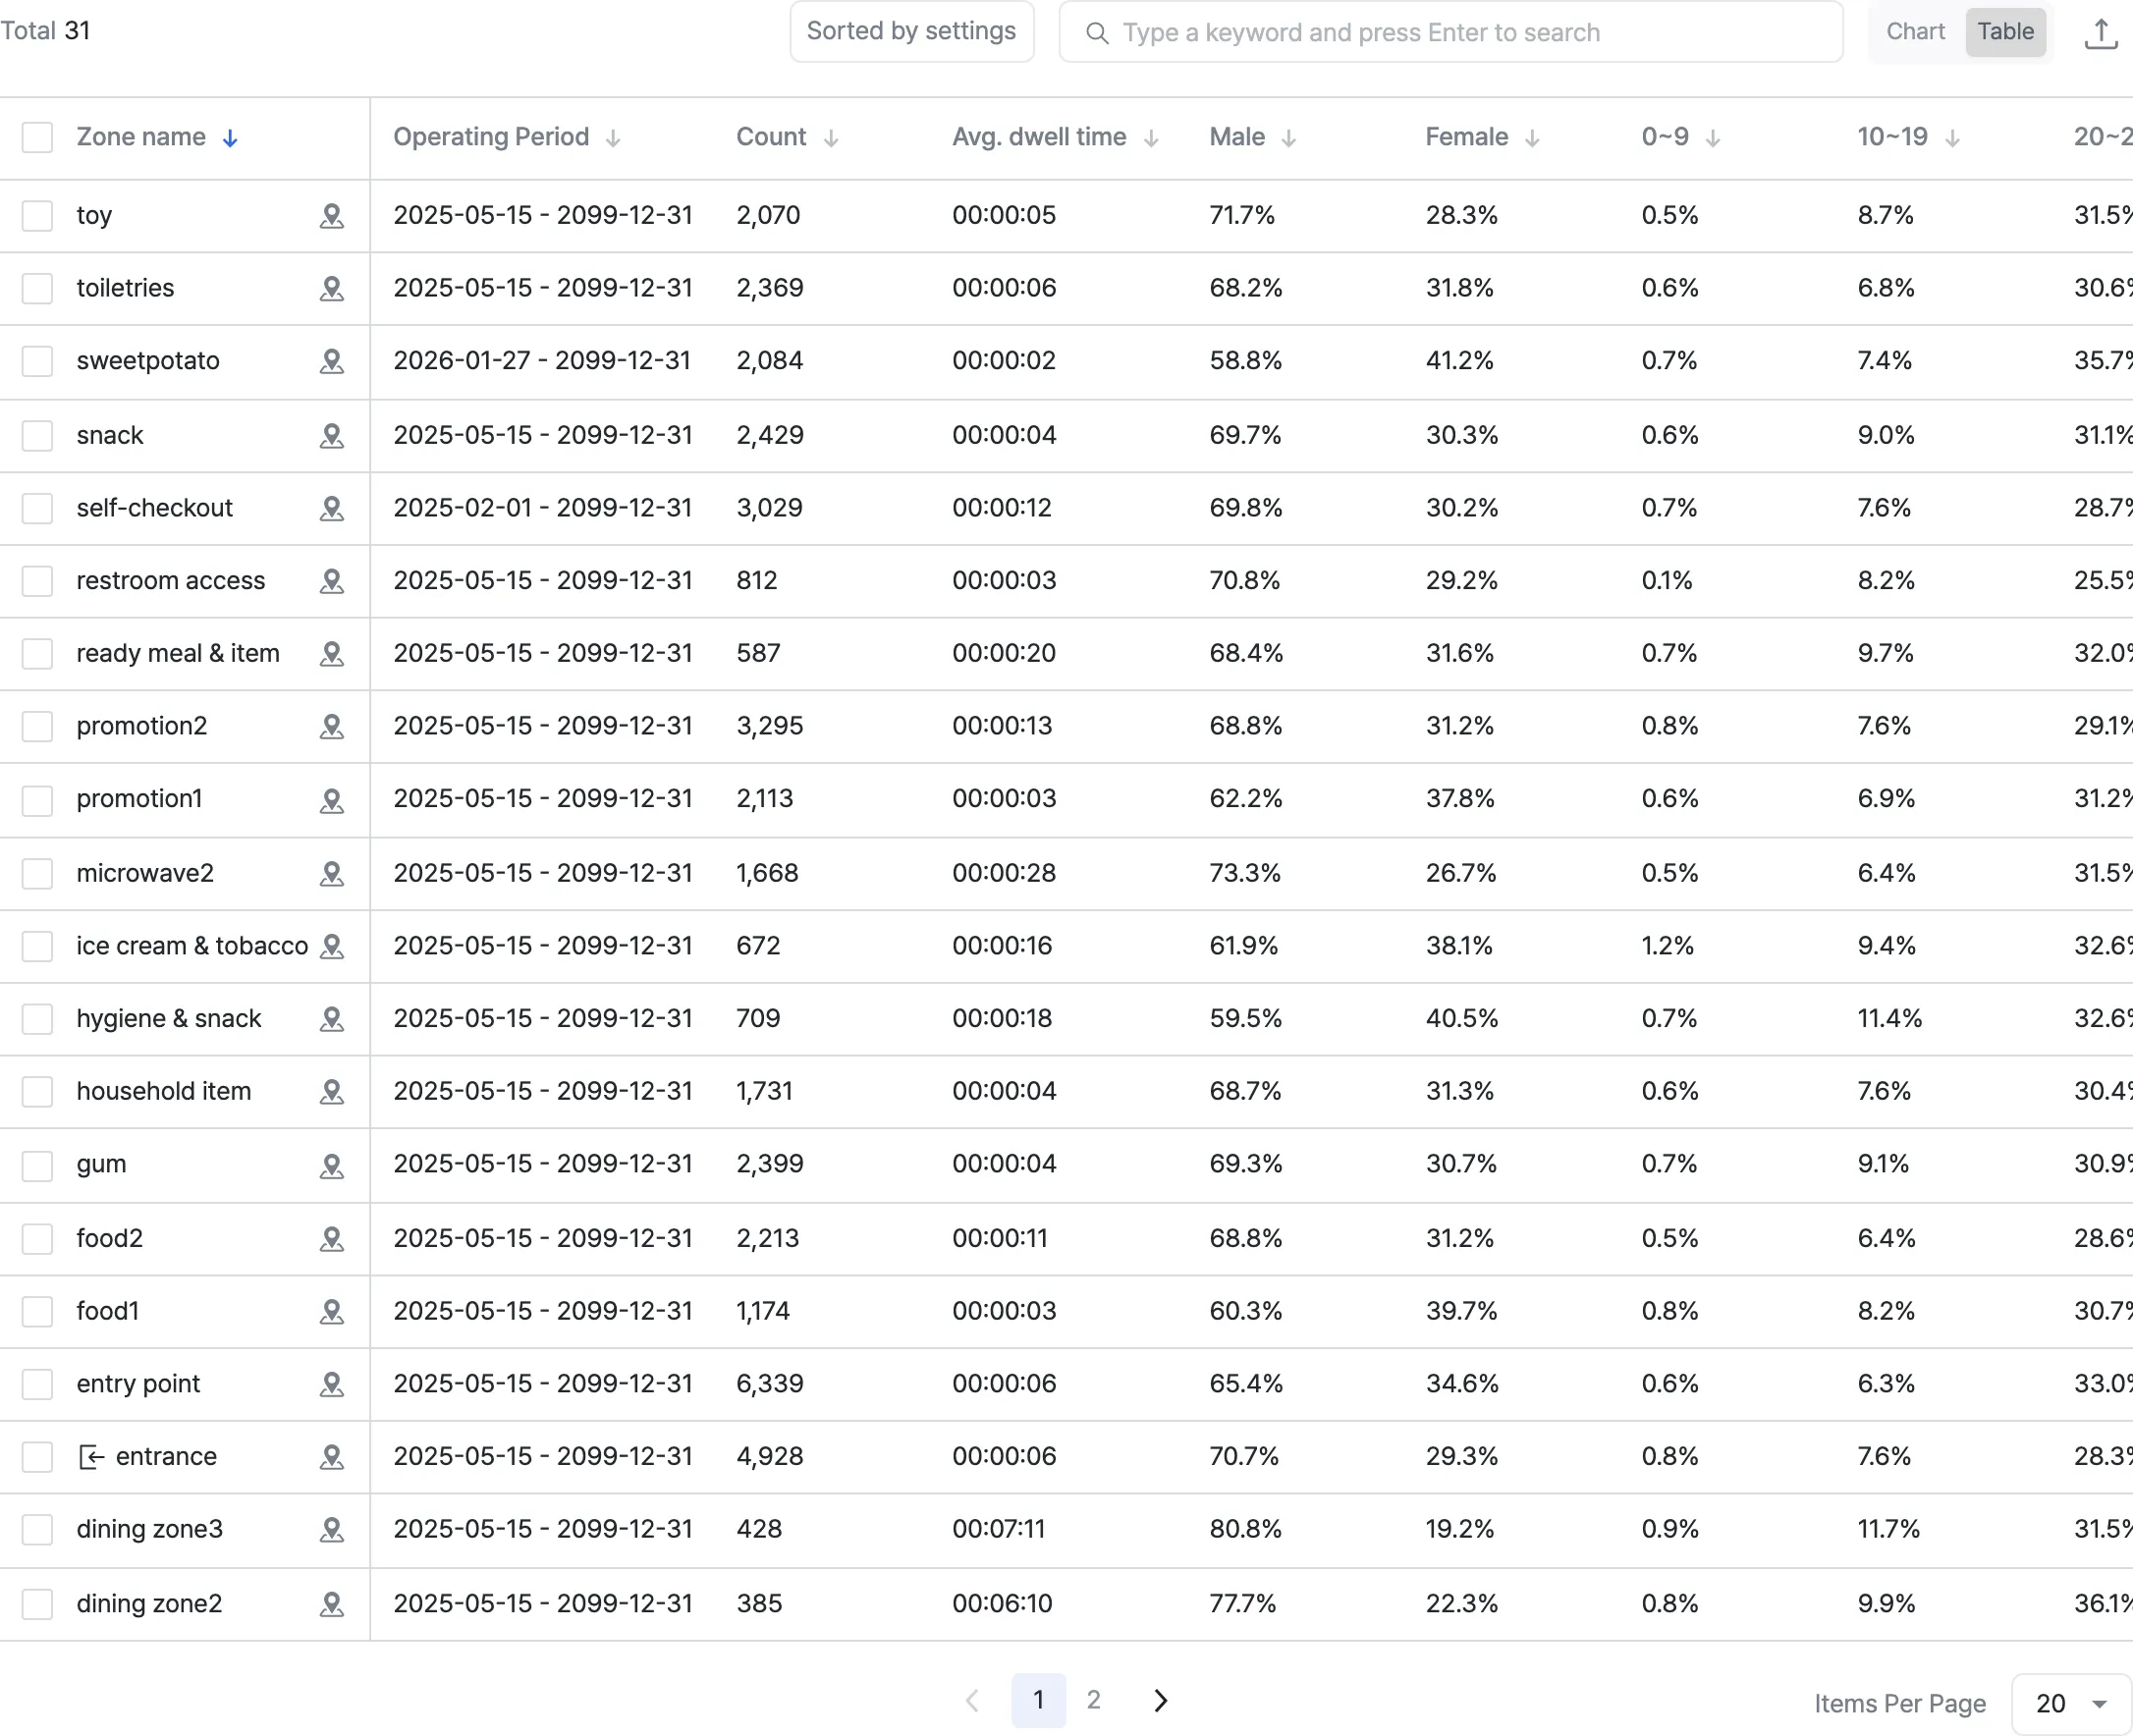This screenshot has width=2133, height=1736.
Task: Open zone icon in promotion2 row
Action: tap(331, 726)
